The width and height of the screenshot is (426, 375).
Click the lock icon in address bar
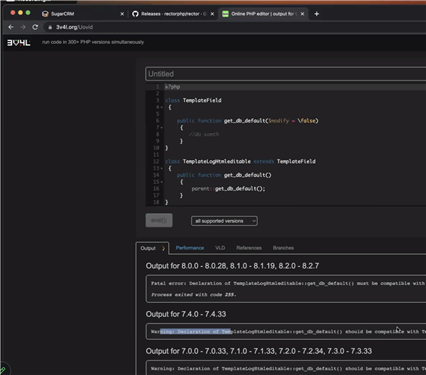click(50, 27)
